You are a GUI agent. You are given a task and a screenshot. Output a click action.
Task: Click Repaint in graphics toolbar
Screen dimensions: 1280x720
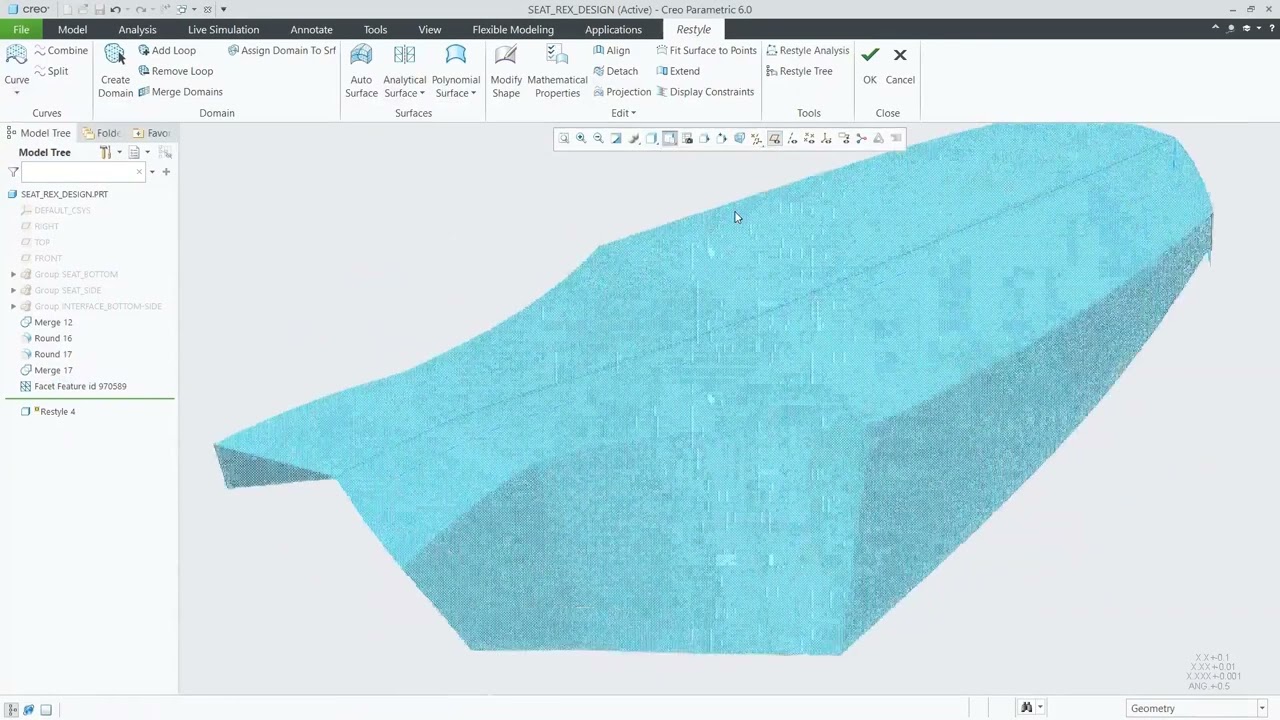click(x=616, y=139)
